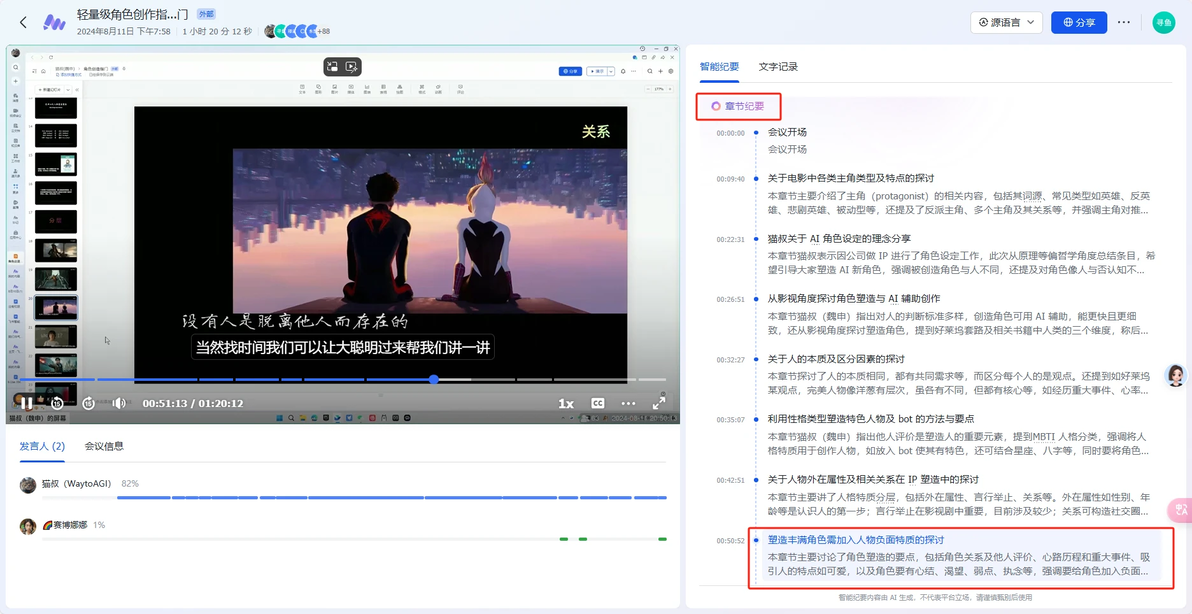Click the 00:35:07 chapter timestamp
Viewport: 1192px width, 614px height.
pos(731,419)
